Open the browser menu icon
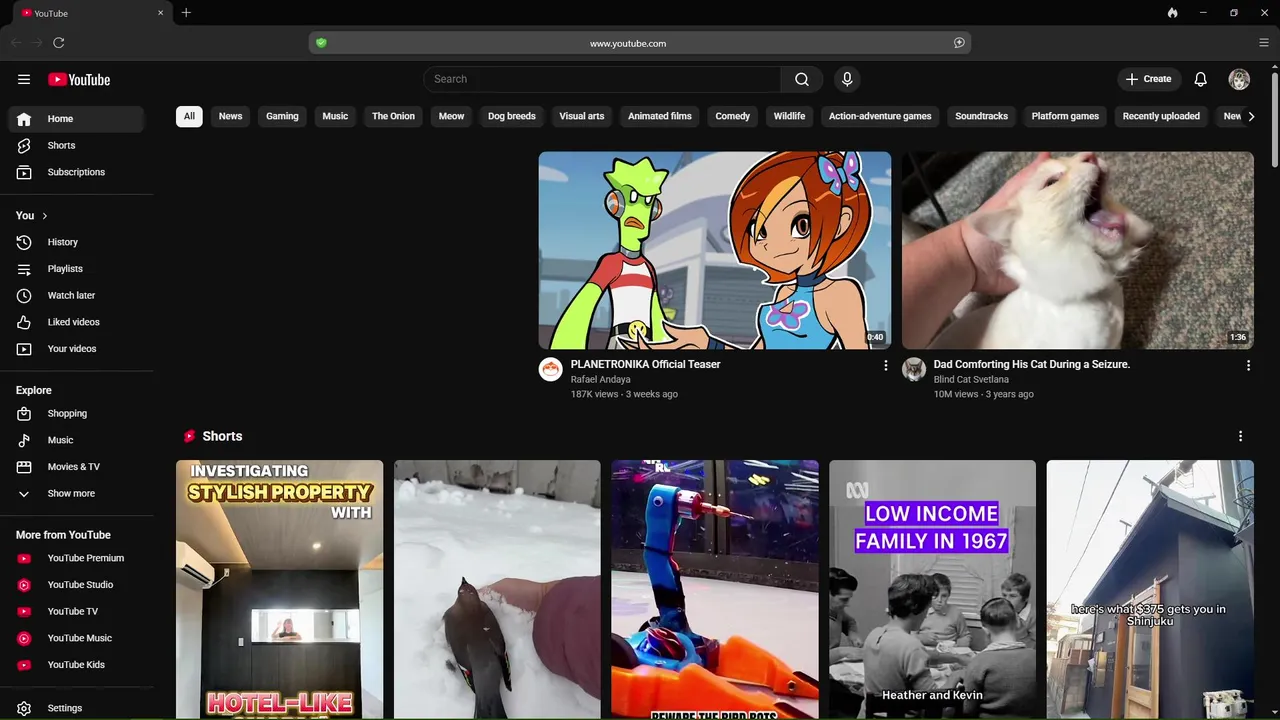The width and height of the screenshot is (1280, 720). coord(1264,43)
